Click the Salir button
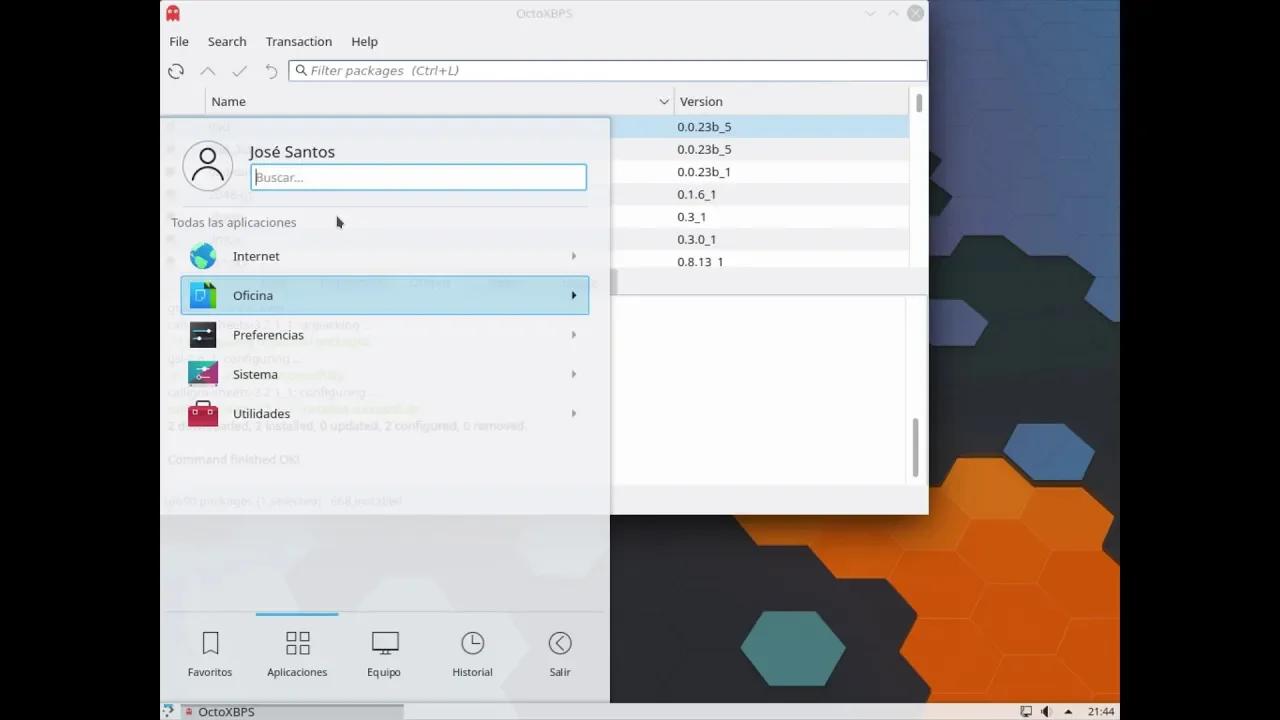This screenshot has height=720, width=1280. click(559, 651)
